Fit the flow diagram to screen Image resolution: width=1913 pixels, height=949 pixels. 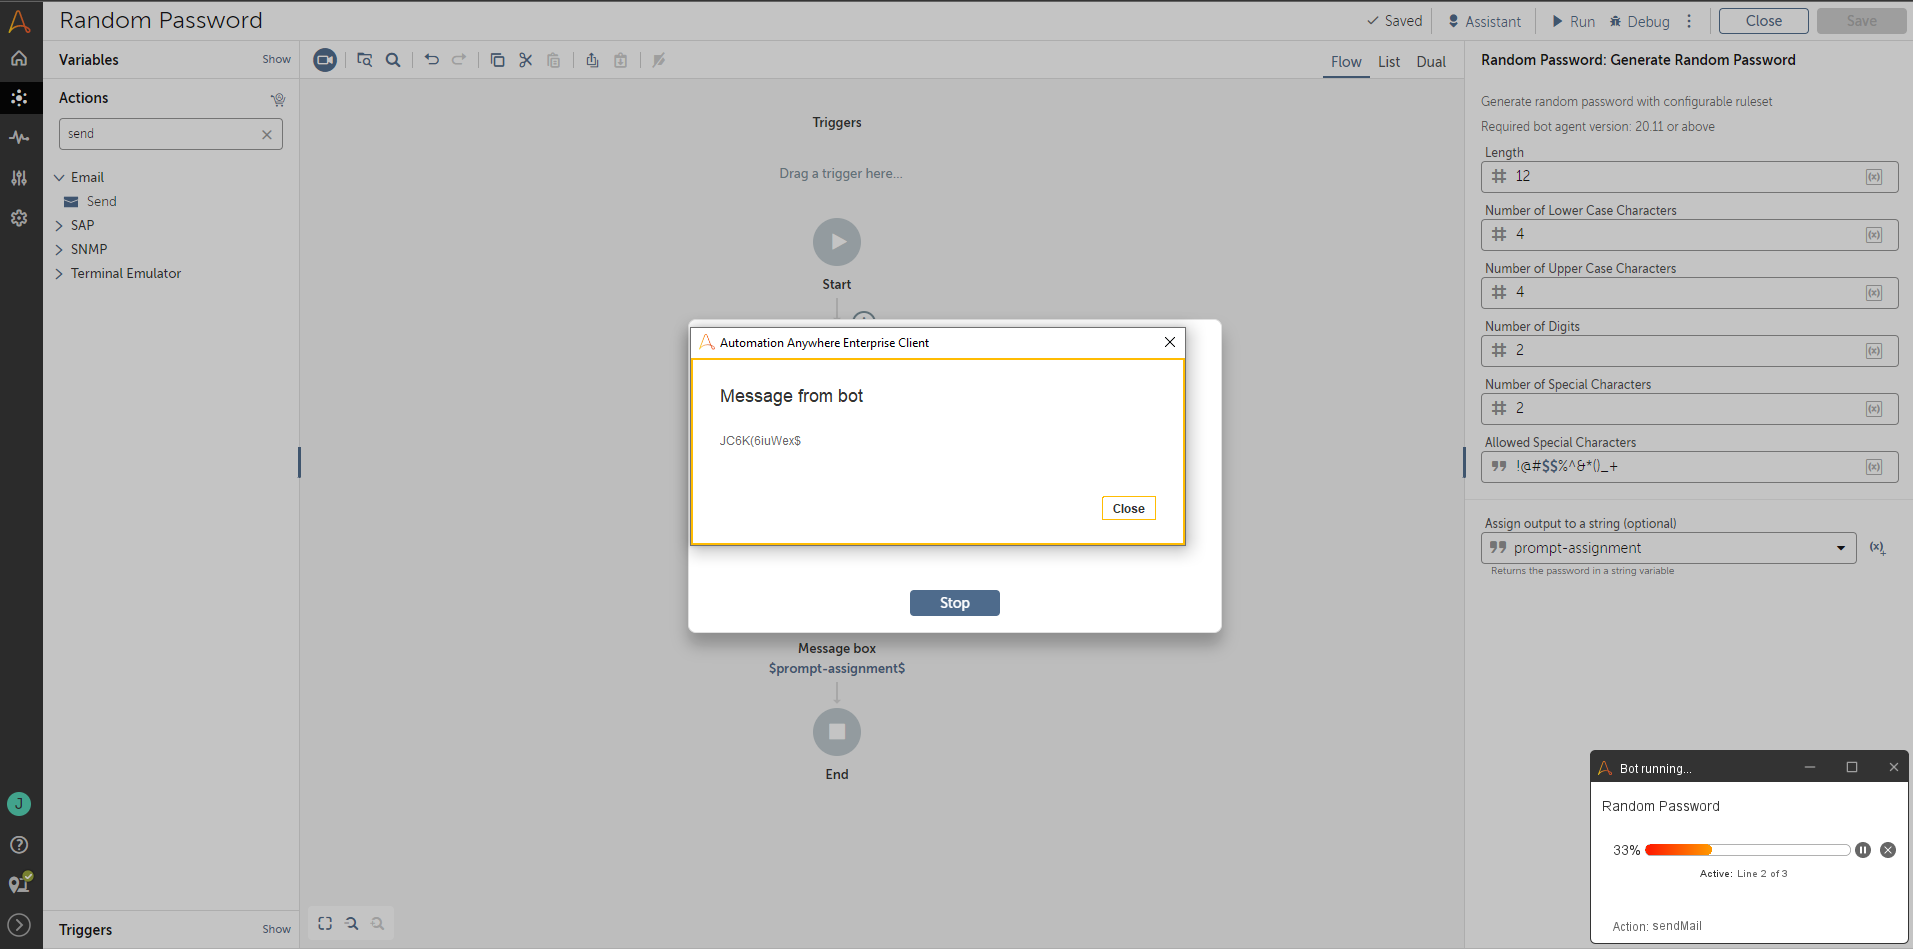(x=325, y=924)
